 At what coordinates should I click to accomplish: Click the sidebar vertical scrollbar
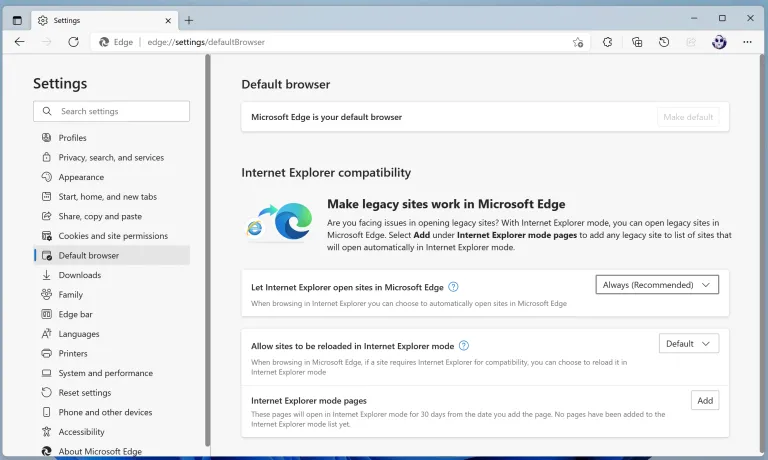click(207, 250)
